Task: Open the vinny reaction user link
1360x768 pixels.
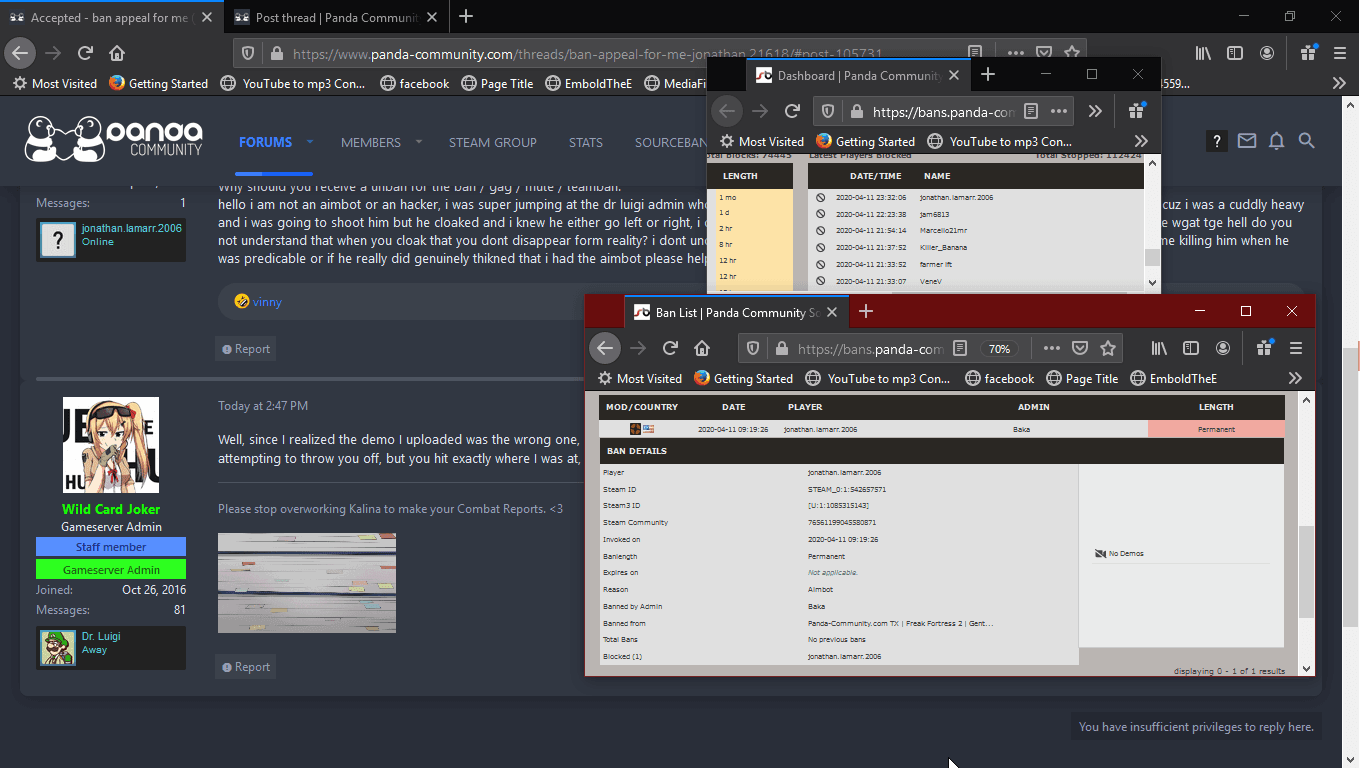Action: click(267, 301)
